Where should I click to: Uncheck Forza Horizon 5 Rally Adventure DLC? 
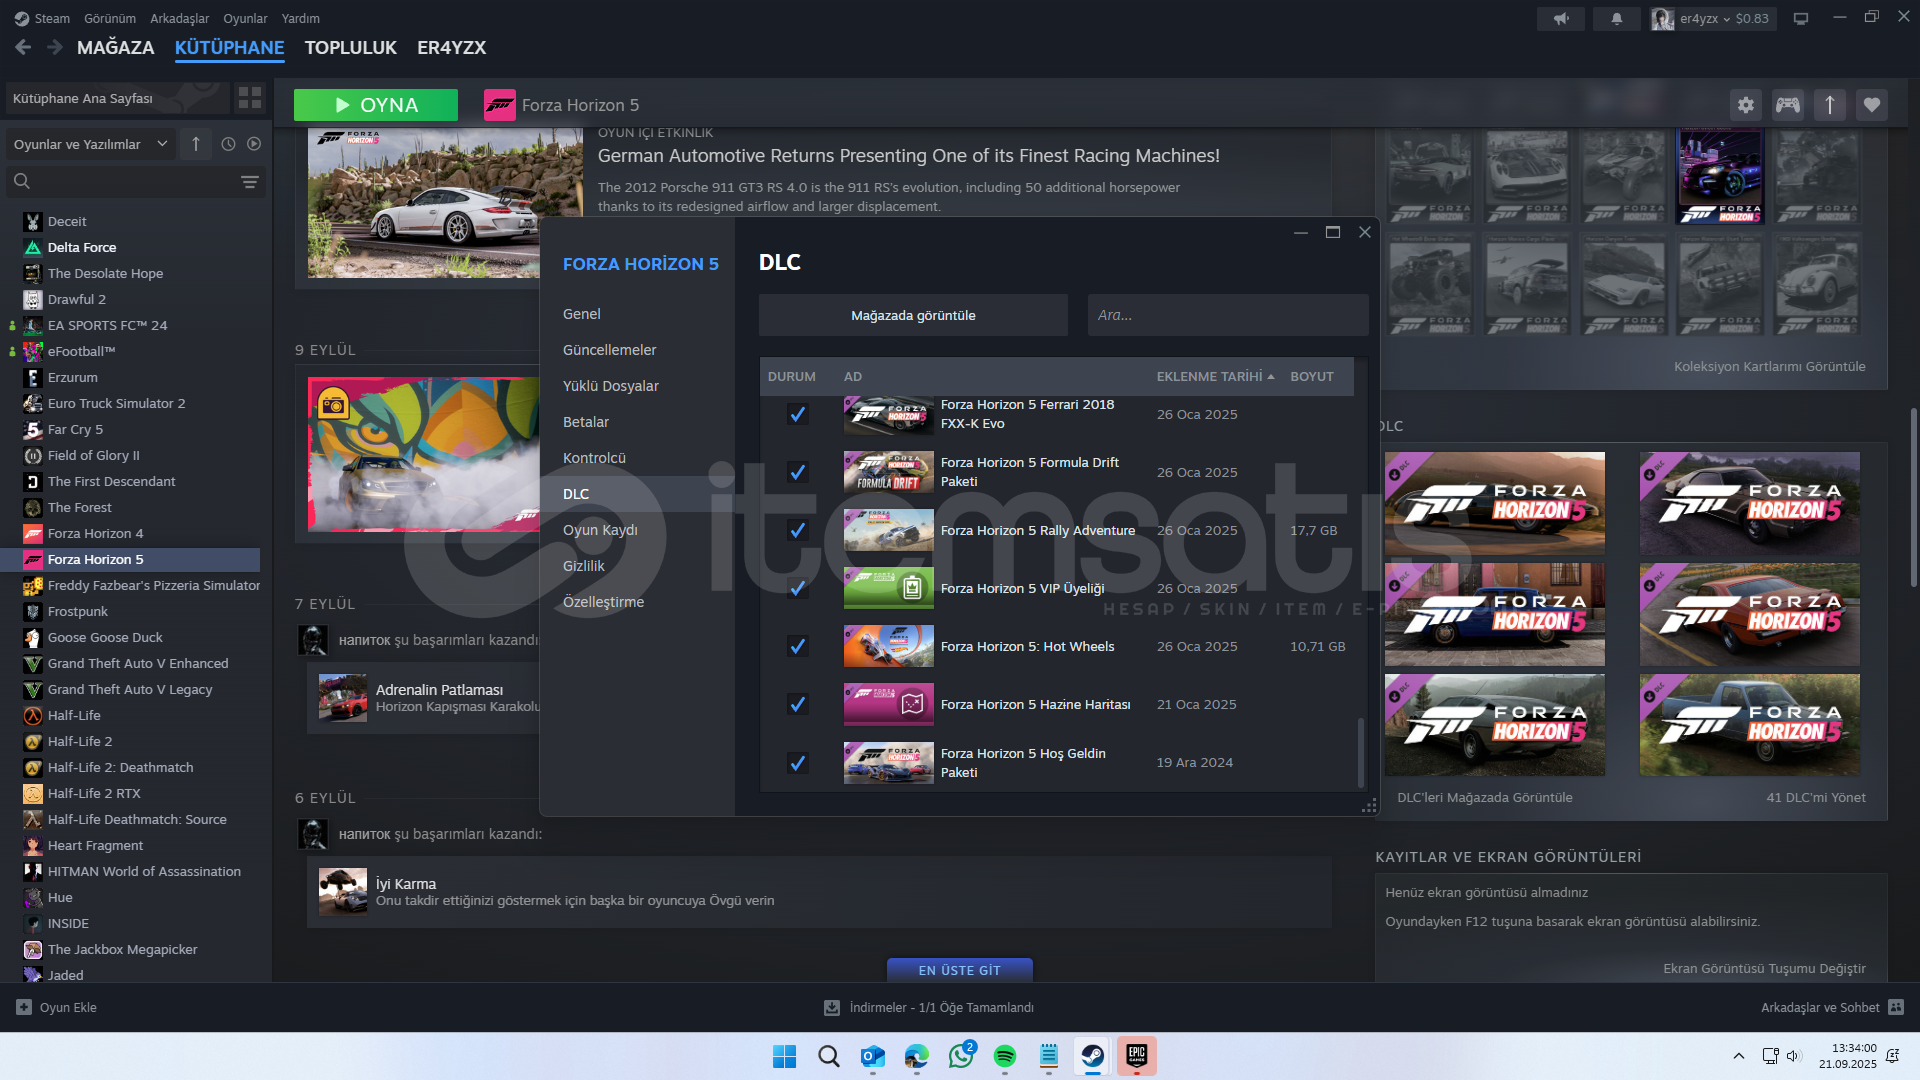pyautogui.click(x=797, y=530)
